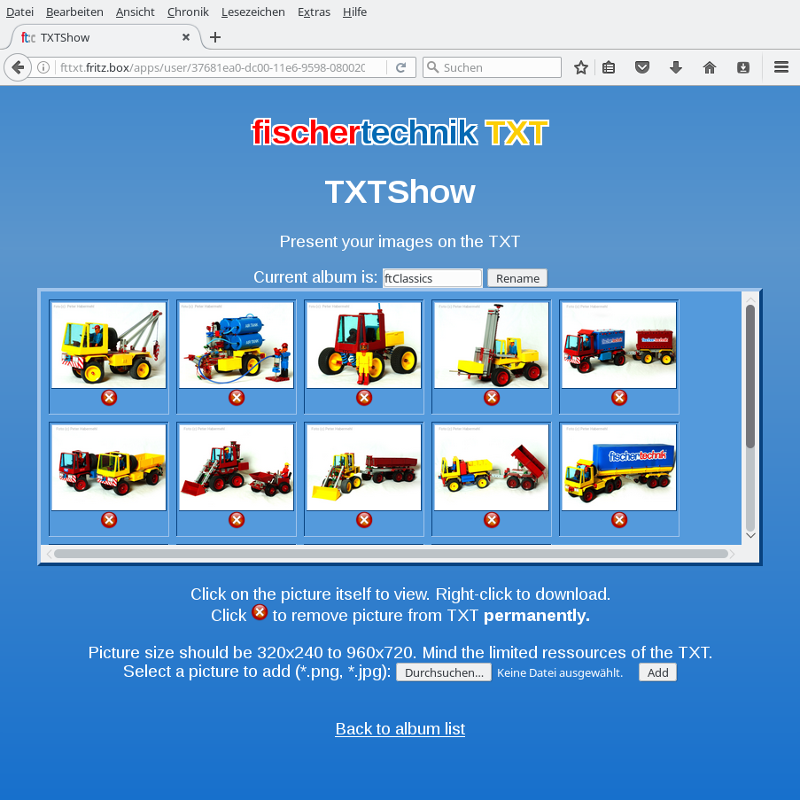Screen dimensions: 800x800
Task: Click the Suchen search box
Action: pos(492,67)
